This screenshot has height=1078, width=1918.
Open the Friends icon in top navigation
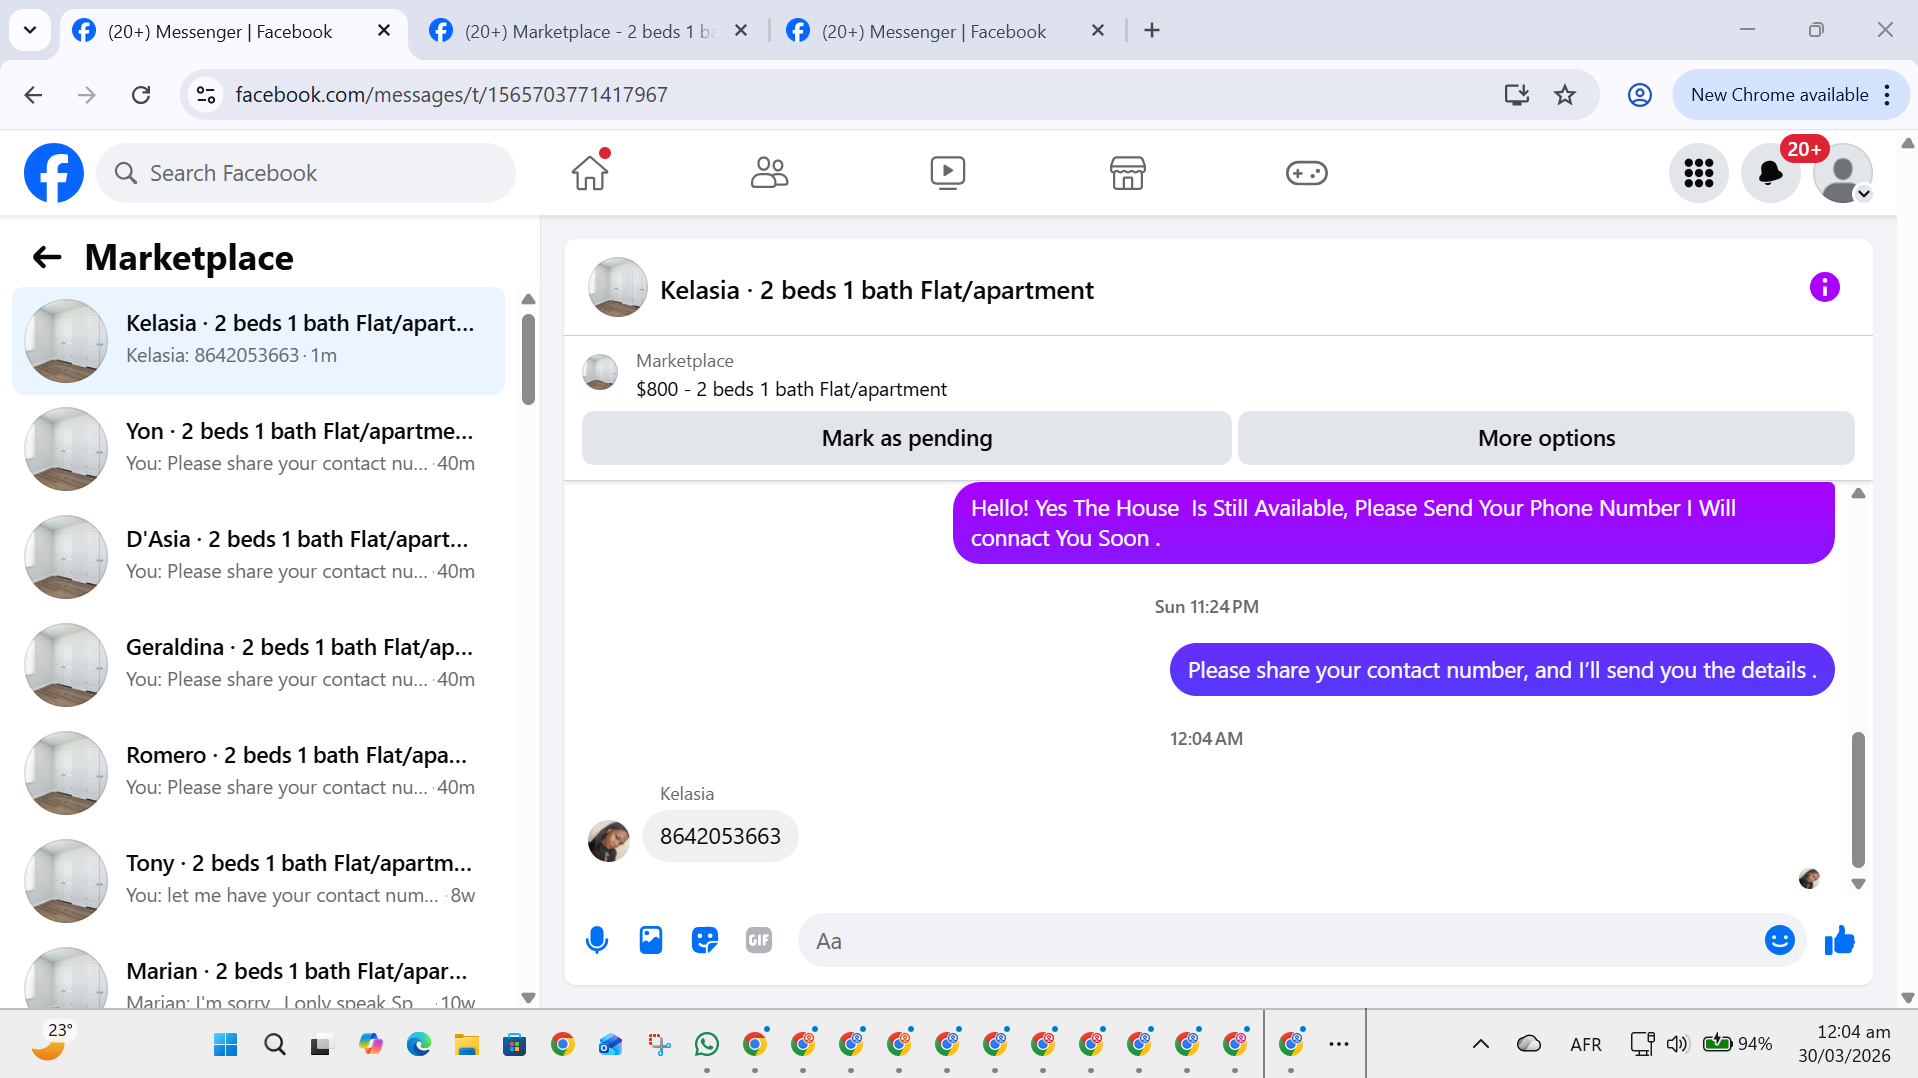(x=769, y=173)
